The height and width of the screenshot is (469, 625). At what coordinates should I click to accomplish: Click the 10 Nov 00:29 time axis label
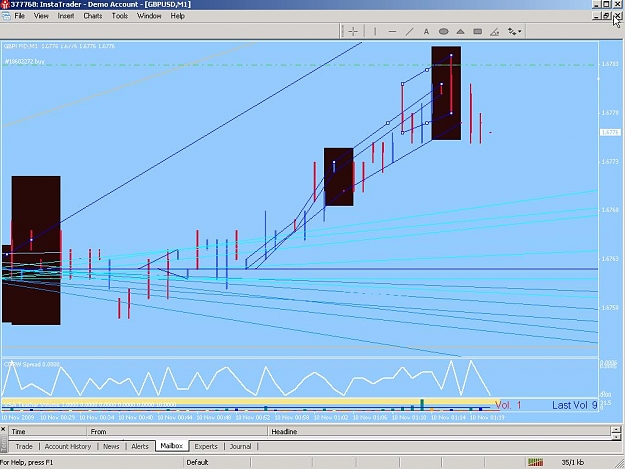(57, 417)
